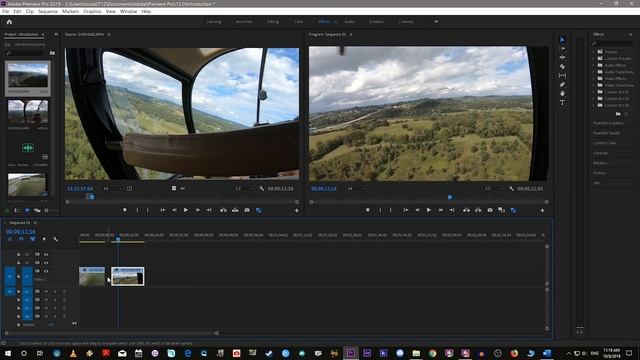Select the first clip thumbnail in Project panel
Viewport: 640px width, 360px height.
click(x=28, y=76)
